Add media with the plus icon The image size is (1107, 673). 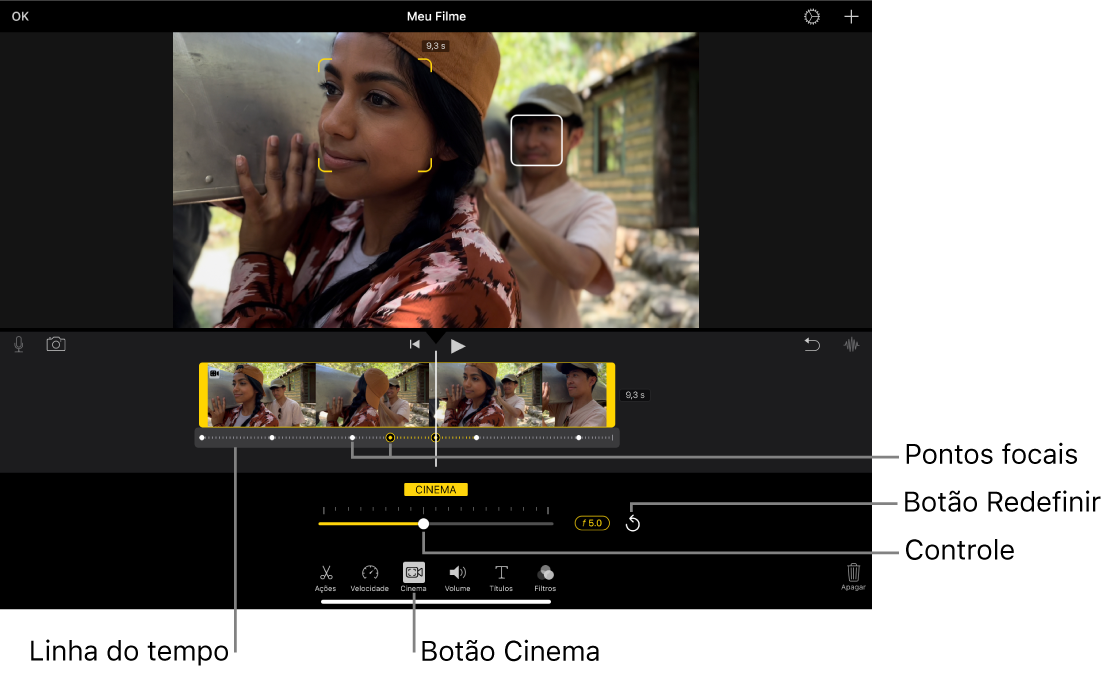851,16
